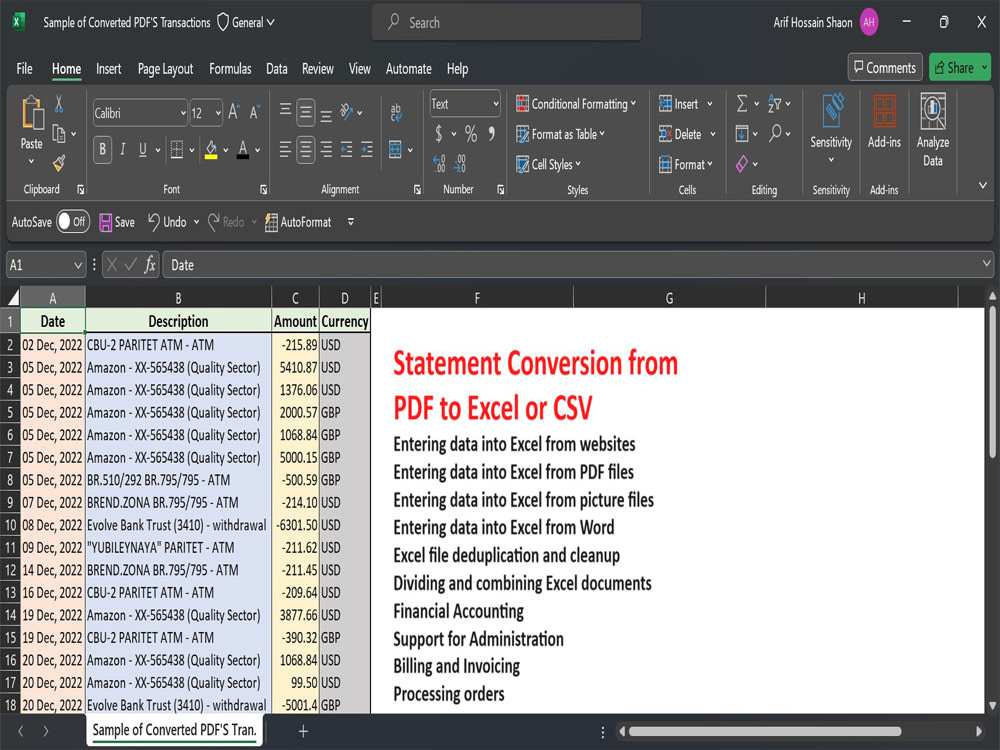Viewport: 1000px width, 750px height.
Task: Click the Comments button
Action: click(885, 67)
